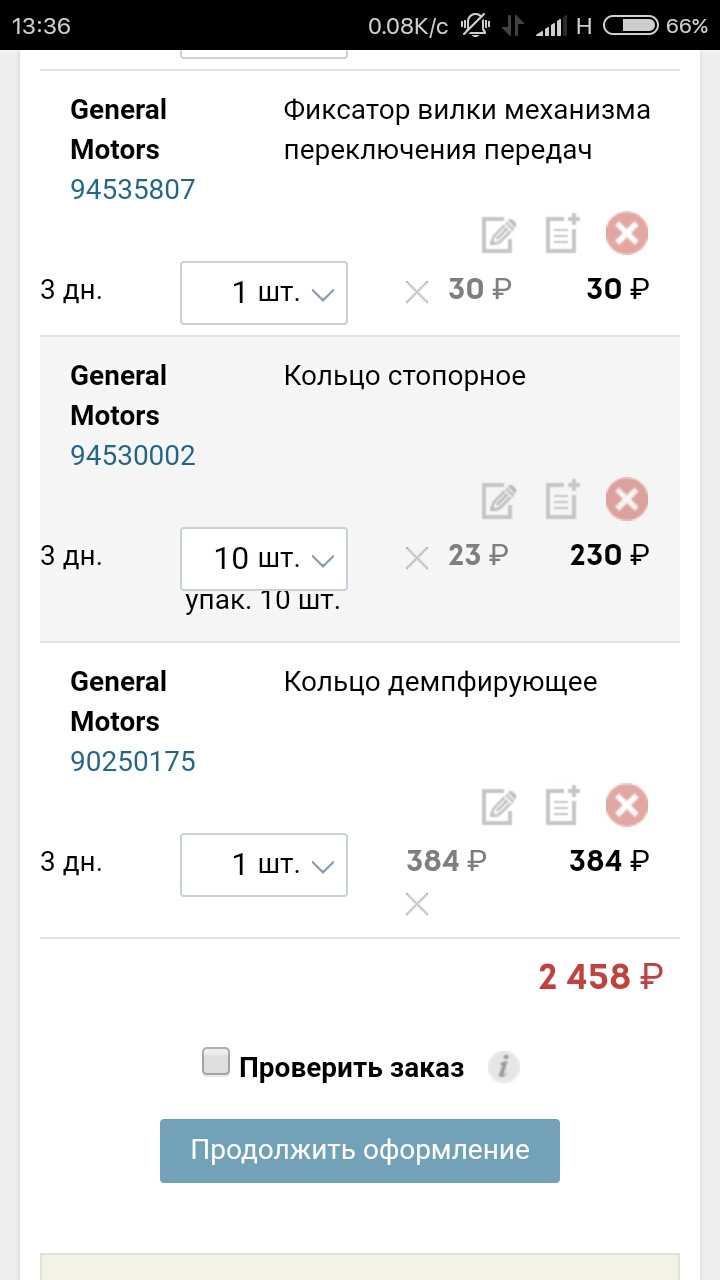Tap the battery indicator in status bar

tap(631, 26)
